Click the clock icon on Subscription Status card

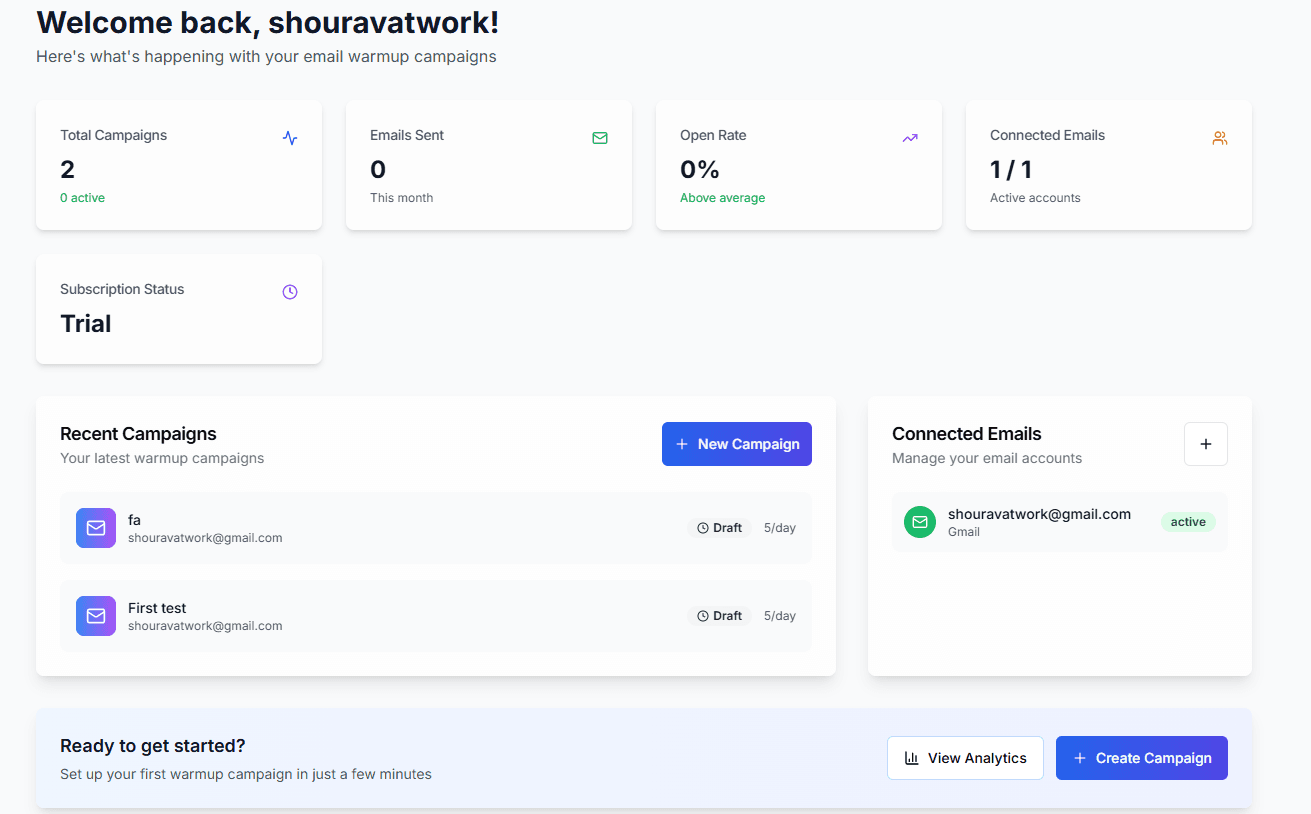[290, 291]
